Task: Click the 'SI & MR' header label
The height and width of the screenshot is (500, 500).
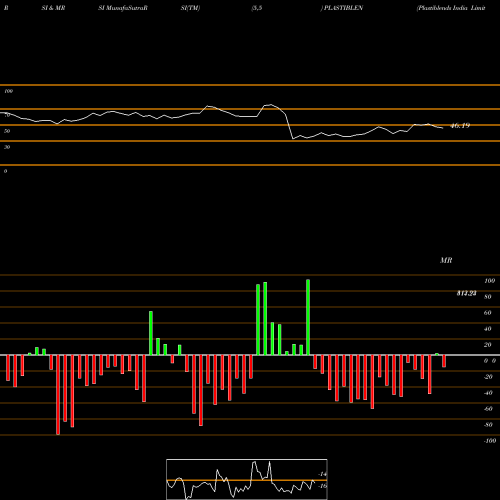Action: point(53,8)
